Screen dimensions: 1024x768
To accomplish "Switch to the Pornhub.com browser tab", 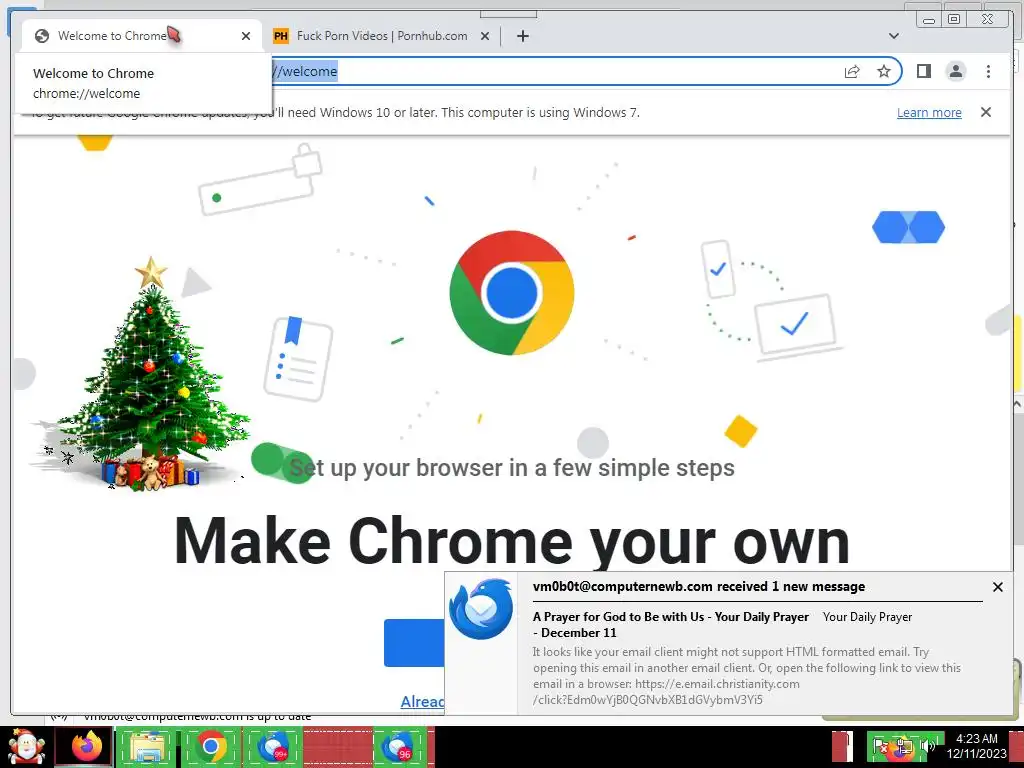I will 381,36.
